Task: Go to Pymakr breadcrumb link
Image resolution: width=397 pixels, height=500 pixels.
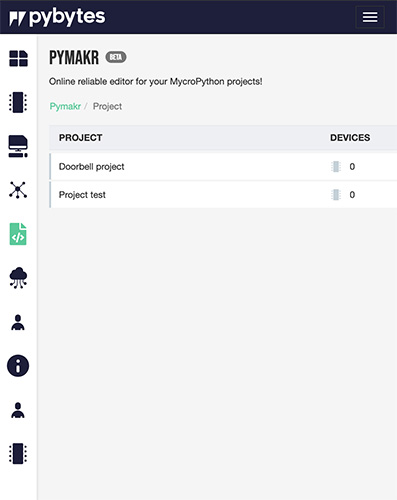Action: pyautogui.click(x=65, y=106)
